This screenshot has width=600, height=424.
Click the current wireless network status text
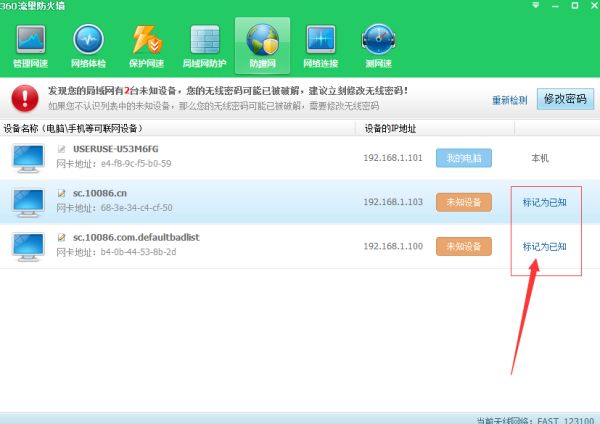[535, 420]
